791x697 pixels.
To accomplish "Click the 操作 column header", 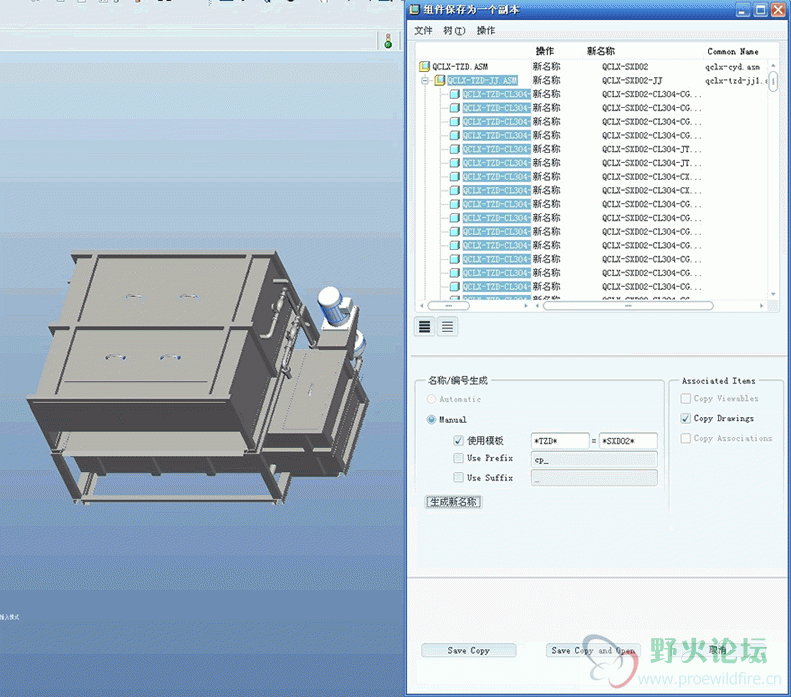I will click(544, 51).
